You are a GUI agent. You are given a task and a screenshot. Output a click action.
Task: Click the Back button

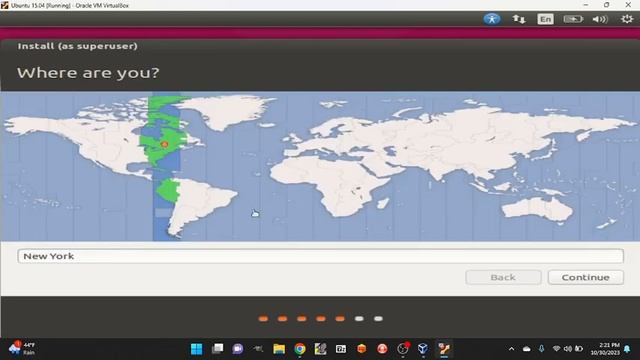point(503,277)
